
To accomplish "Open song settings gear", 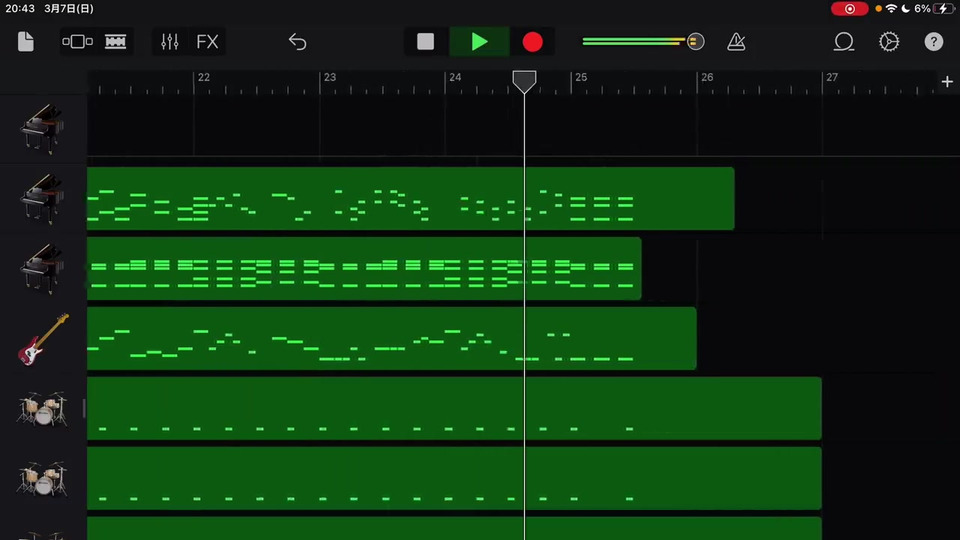I will (889, 42).
